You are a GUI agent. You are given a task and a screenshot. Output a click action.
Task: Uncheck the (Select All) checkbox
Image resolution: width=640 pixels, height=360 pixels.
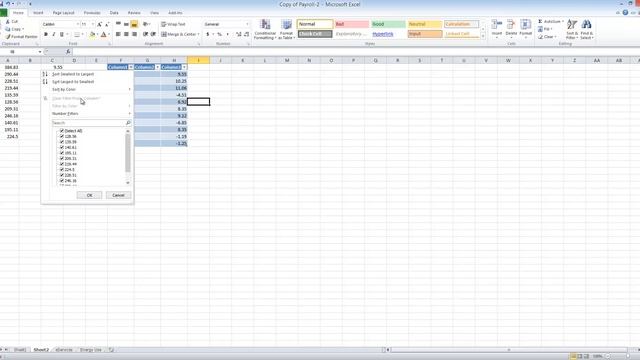[62, 131]
